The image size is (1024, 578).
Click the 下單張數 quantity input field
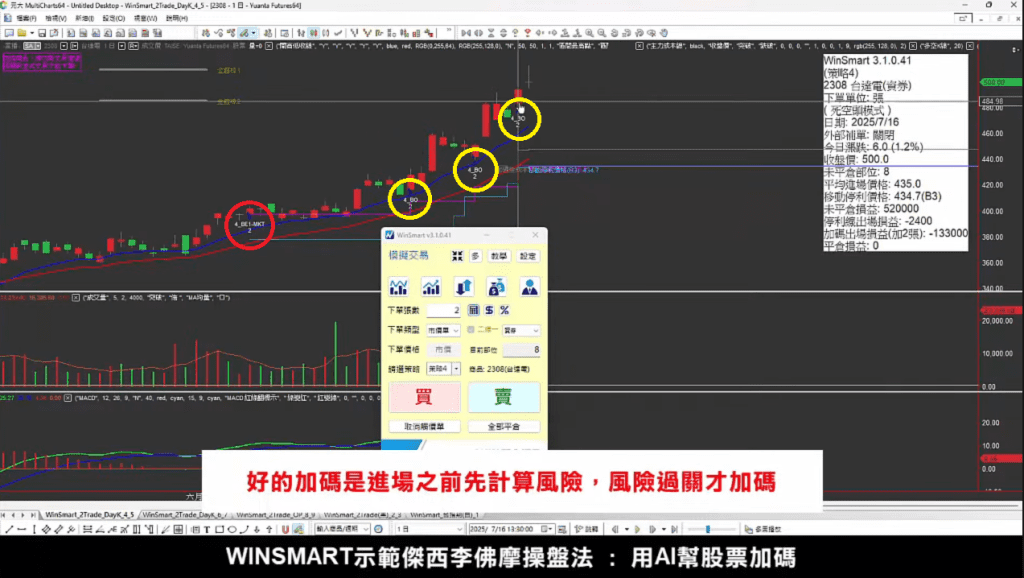(x=445, y=311)
